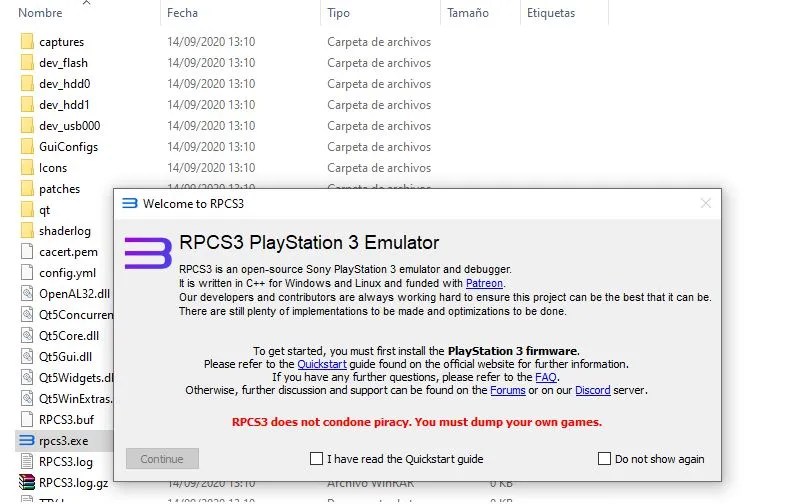Open the dev_flash folder icon
Screen dimensions: 787x504
(x=27, y=63)
